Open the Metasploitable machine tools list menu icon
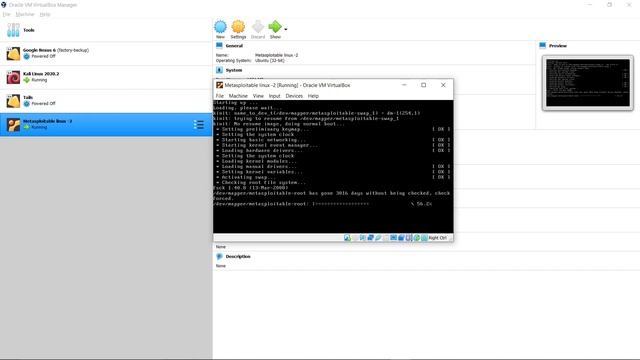Image resolution: width=640 pixels, height=360 pixels. pyautogui.click(x=199, y=124)
